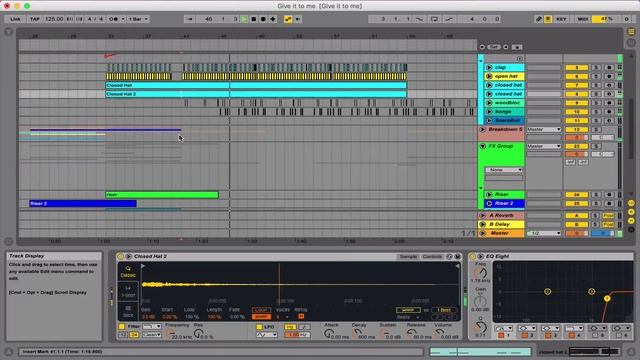This screenshot has height=360, width=640.
Task: Toggle the Punch-In switch icon
Action: 420,19
